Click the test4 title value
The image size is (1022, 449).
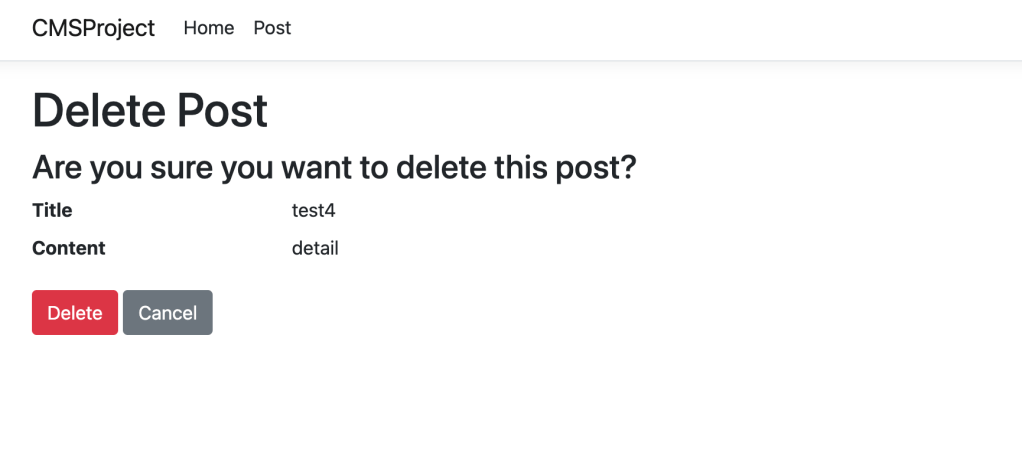click(314, 210)
